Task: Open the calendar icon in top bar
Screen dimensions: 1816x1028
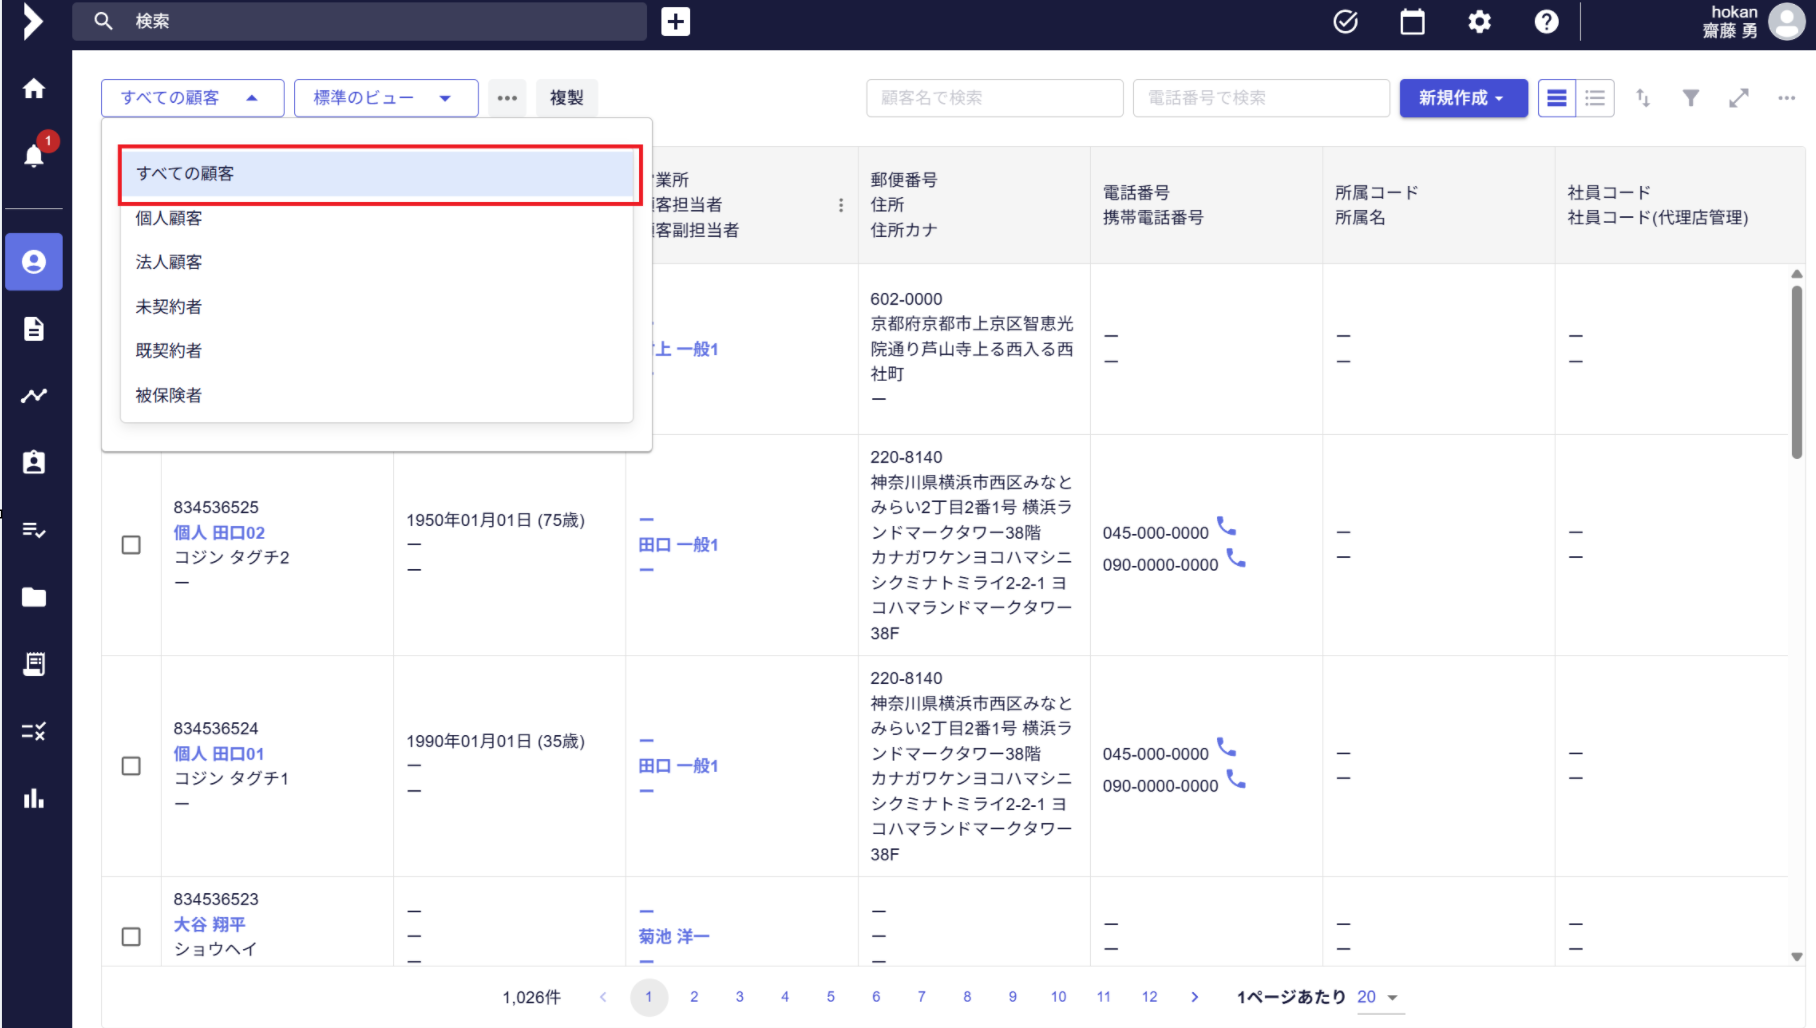Action: 1412,22
